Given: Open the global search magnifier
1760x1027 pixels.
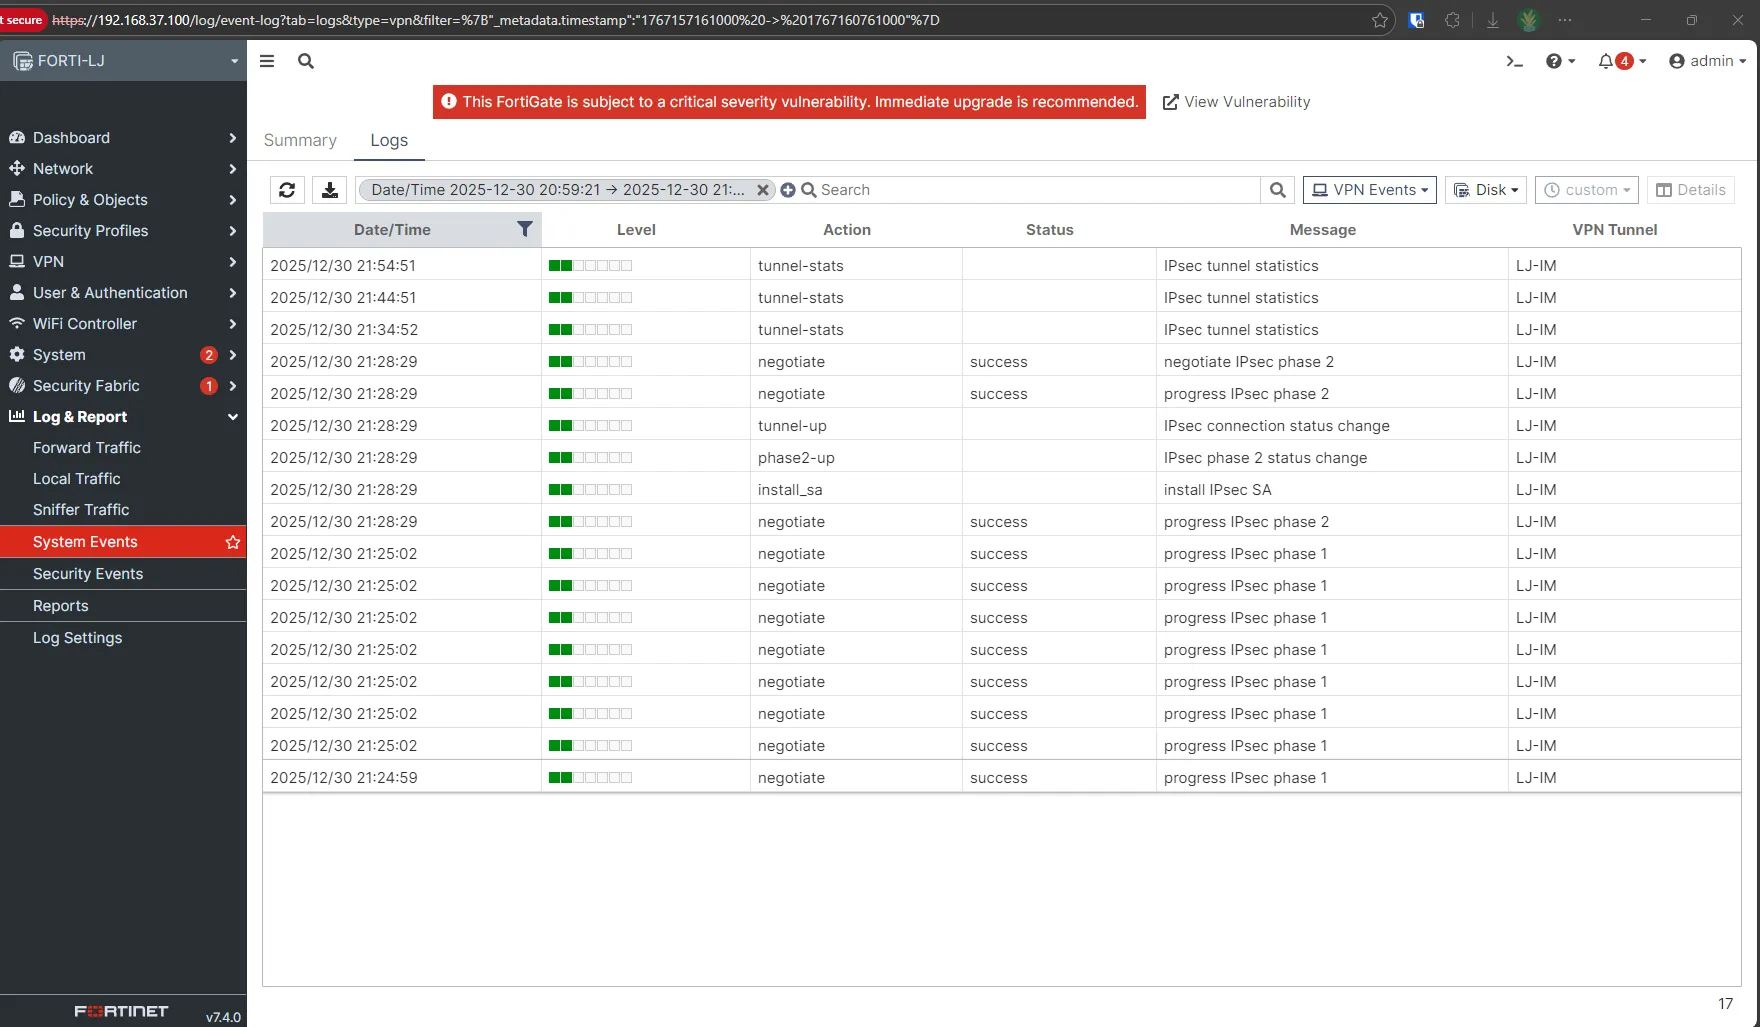Looking at the screenshot, I should tap(306, 61).
